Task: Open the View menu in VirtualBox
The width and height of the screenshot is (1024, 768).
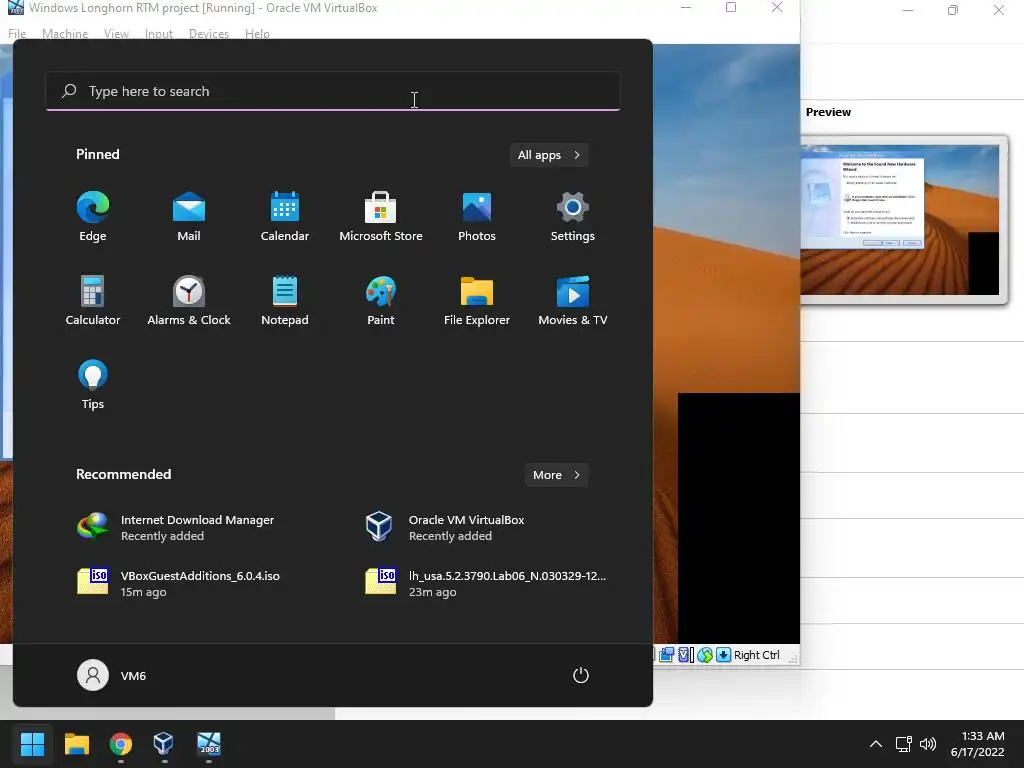Action: point(116,33)
